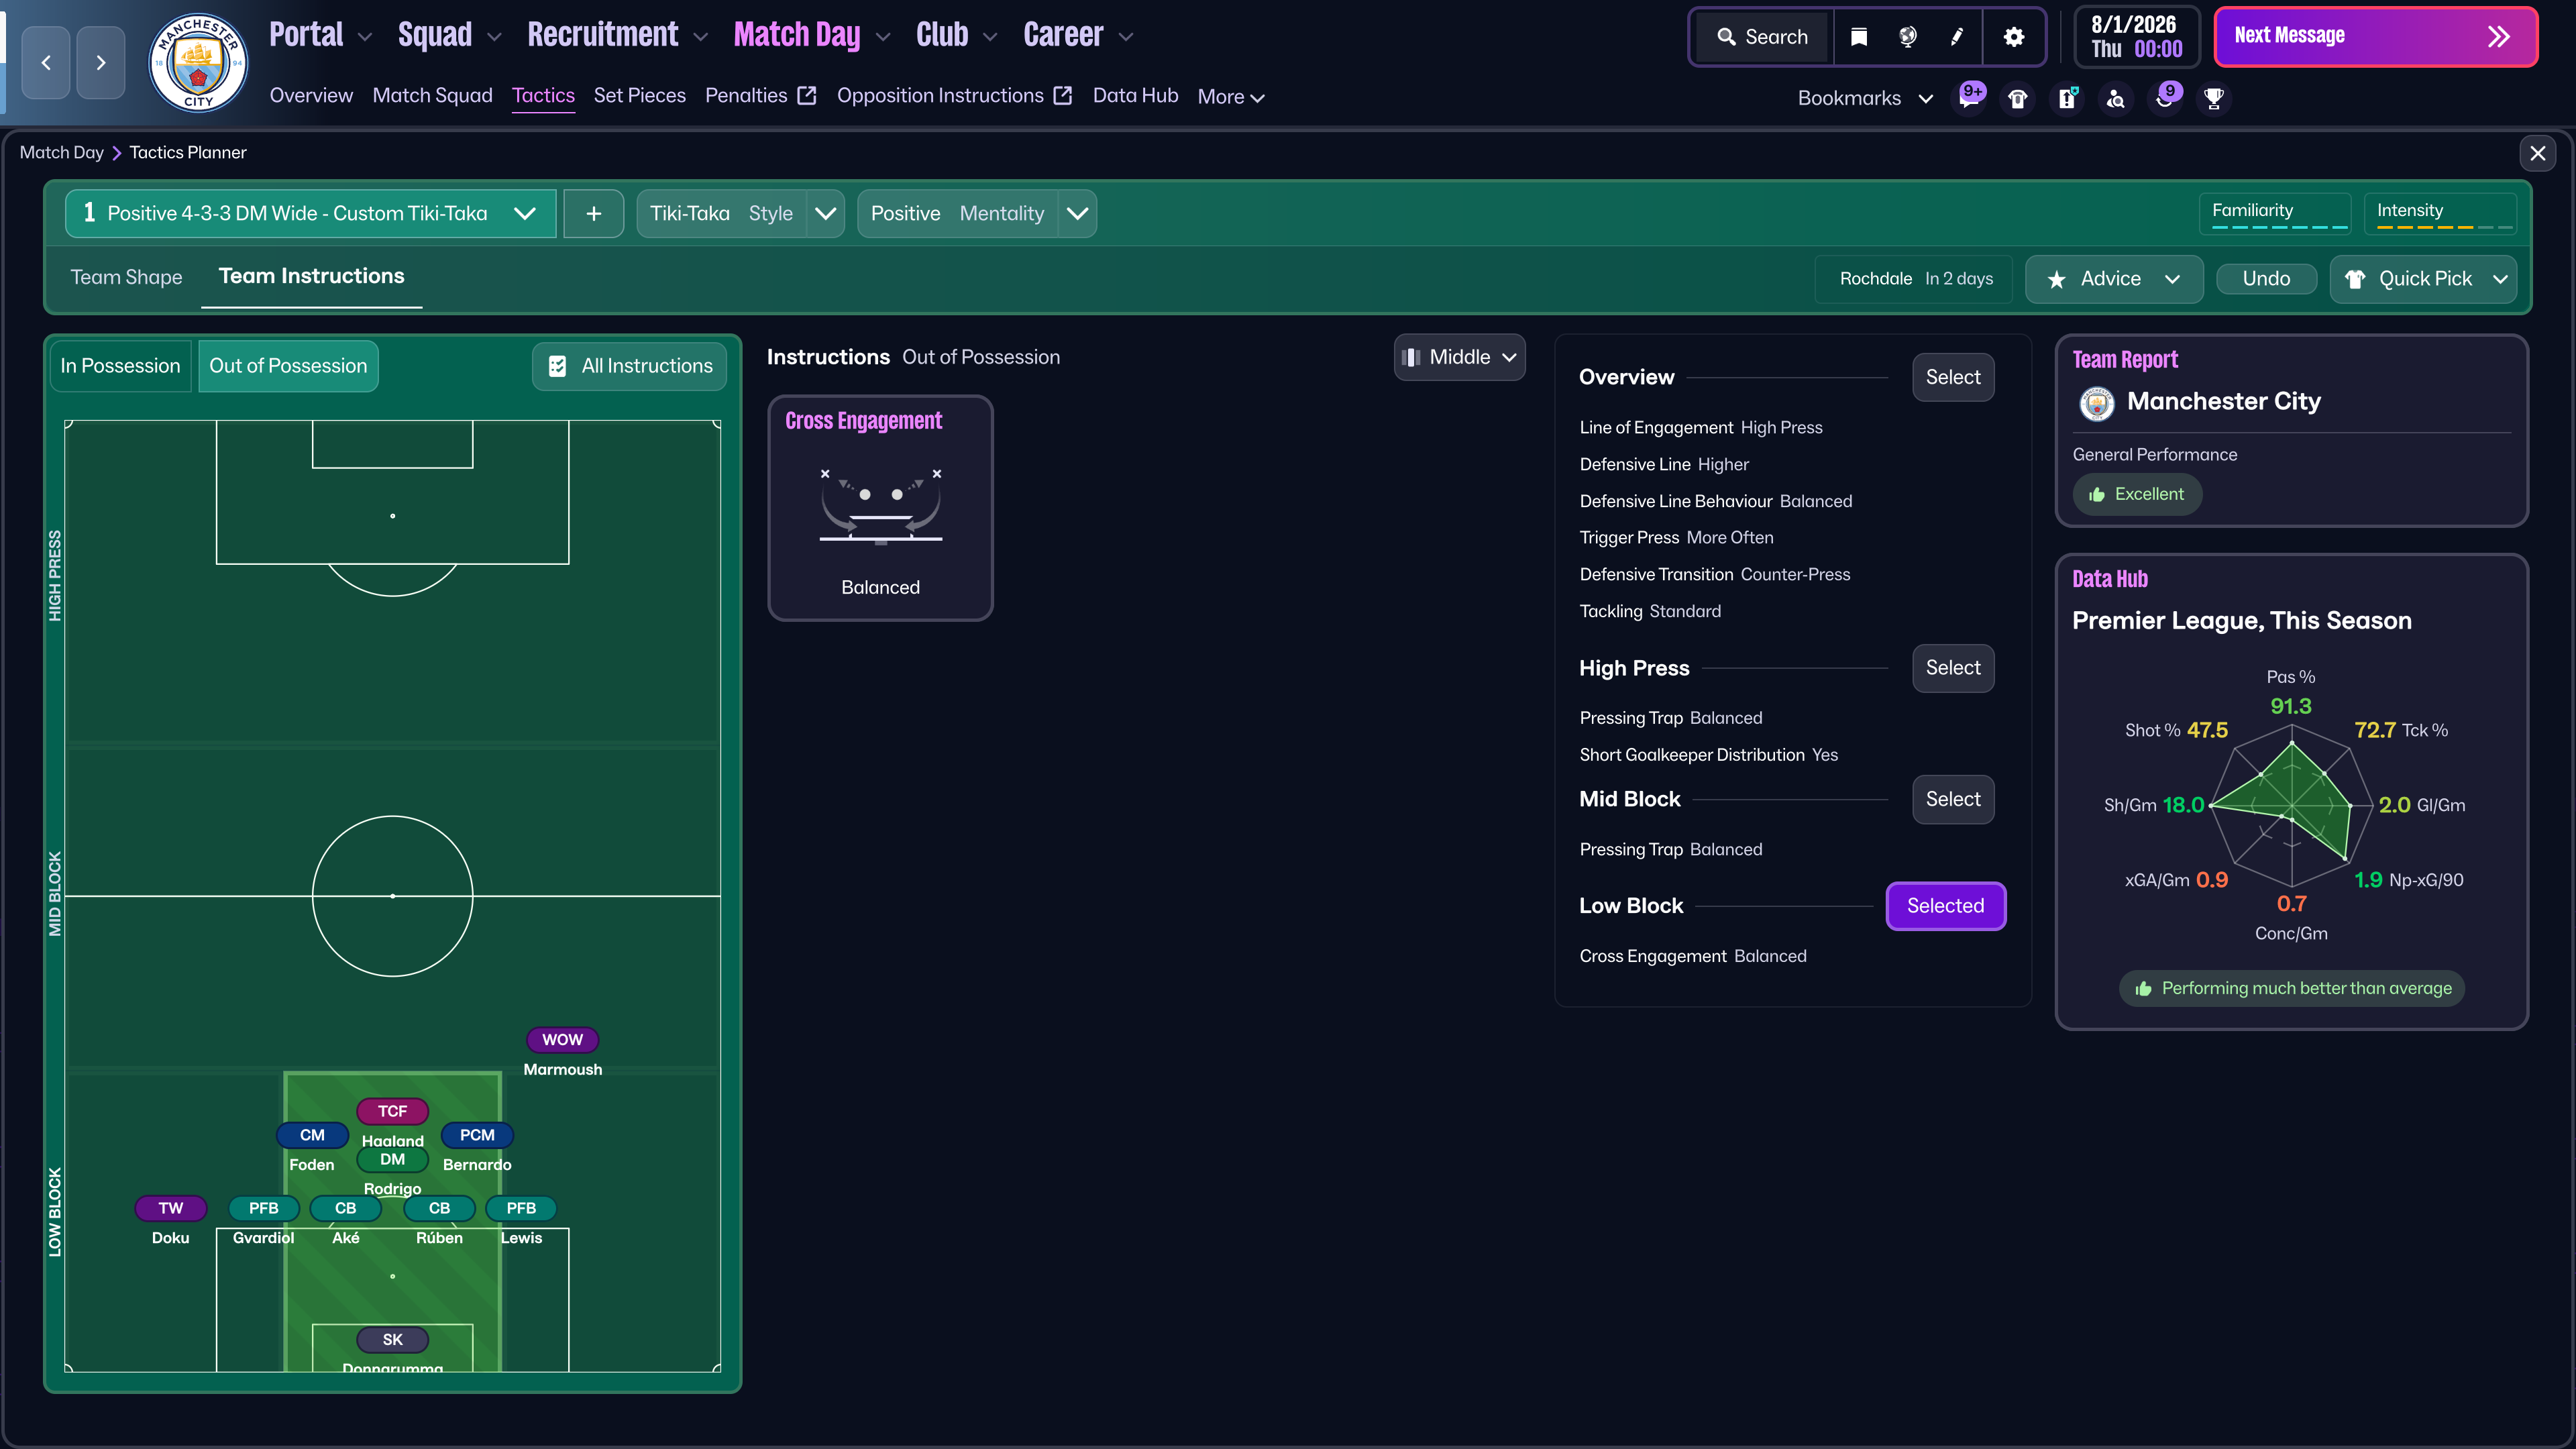Click Select button next to High Press
The image size is (2576, 1449).
pos(1952,668)
